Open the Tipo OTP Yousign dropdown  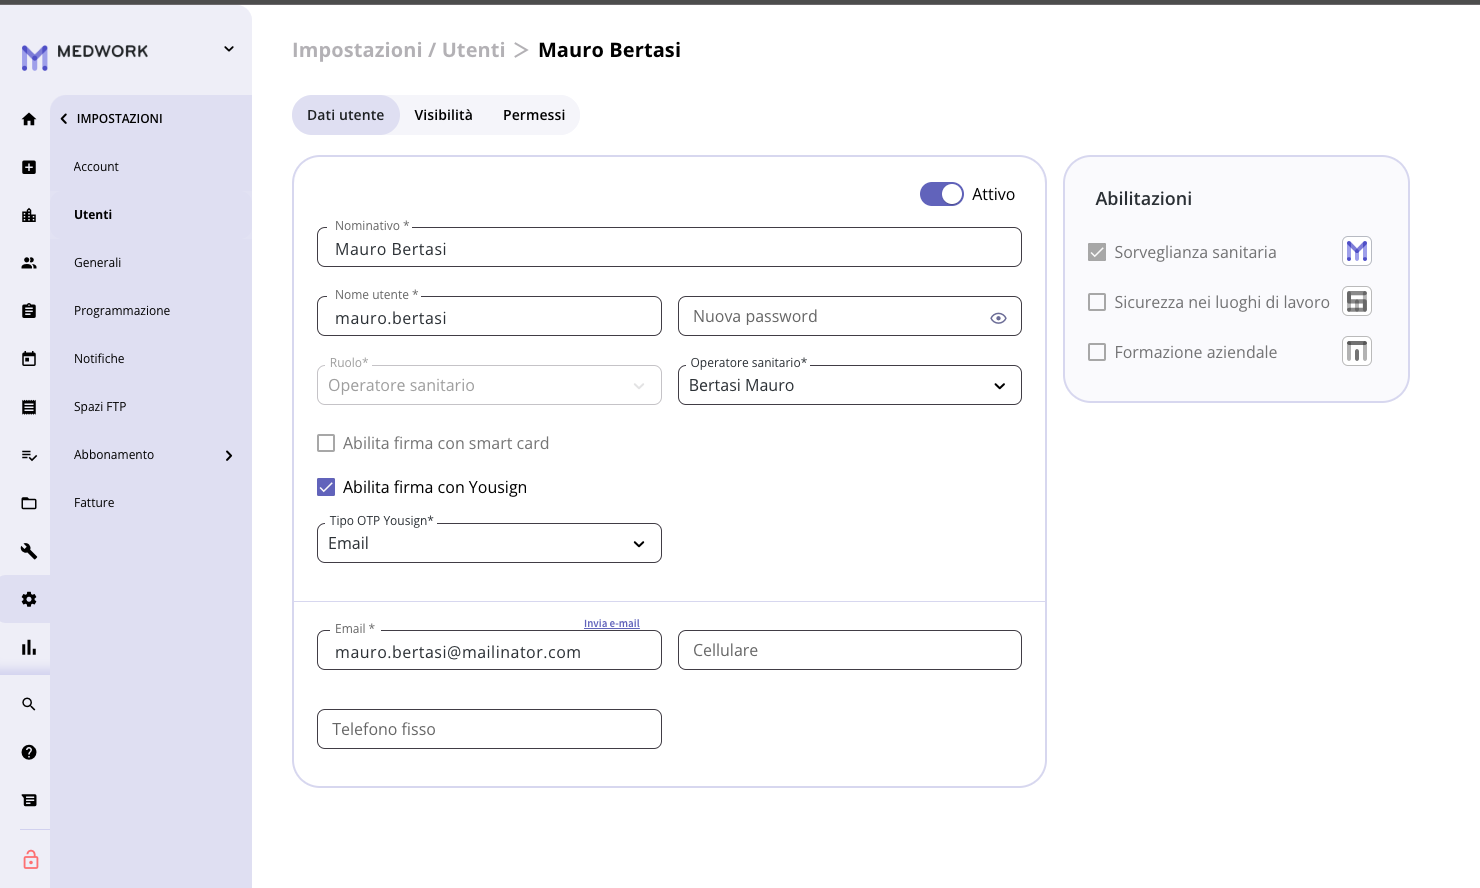point(489,544)
